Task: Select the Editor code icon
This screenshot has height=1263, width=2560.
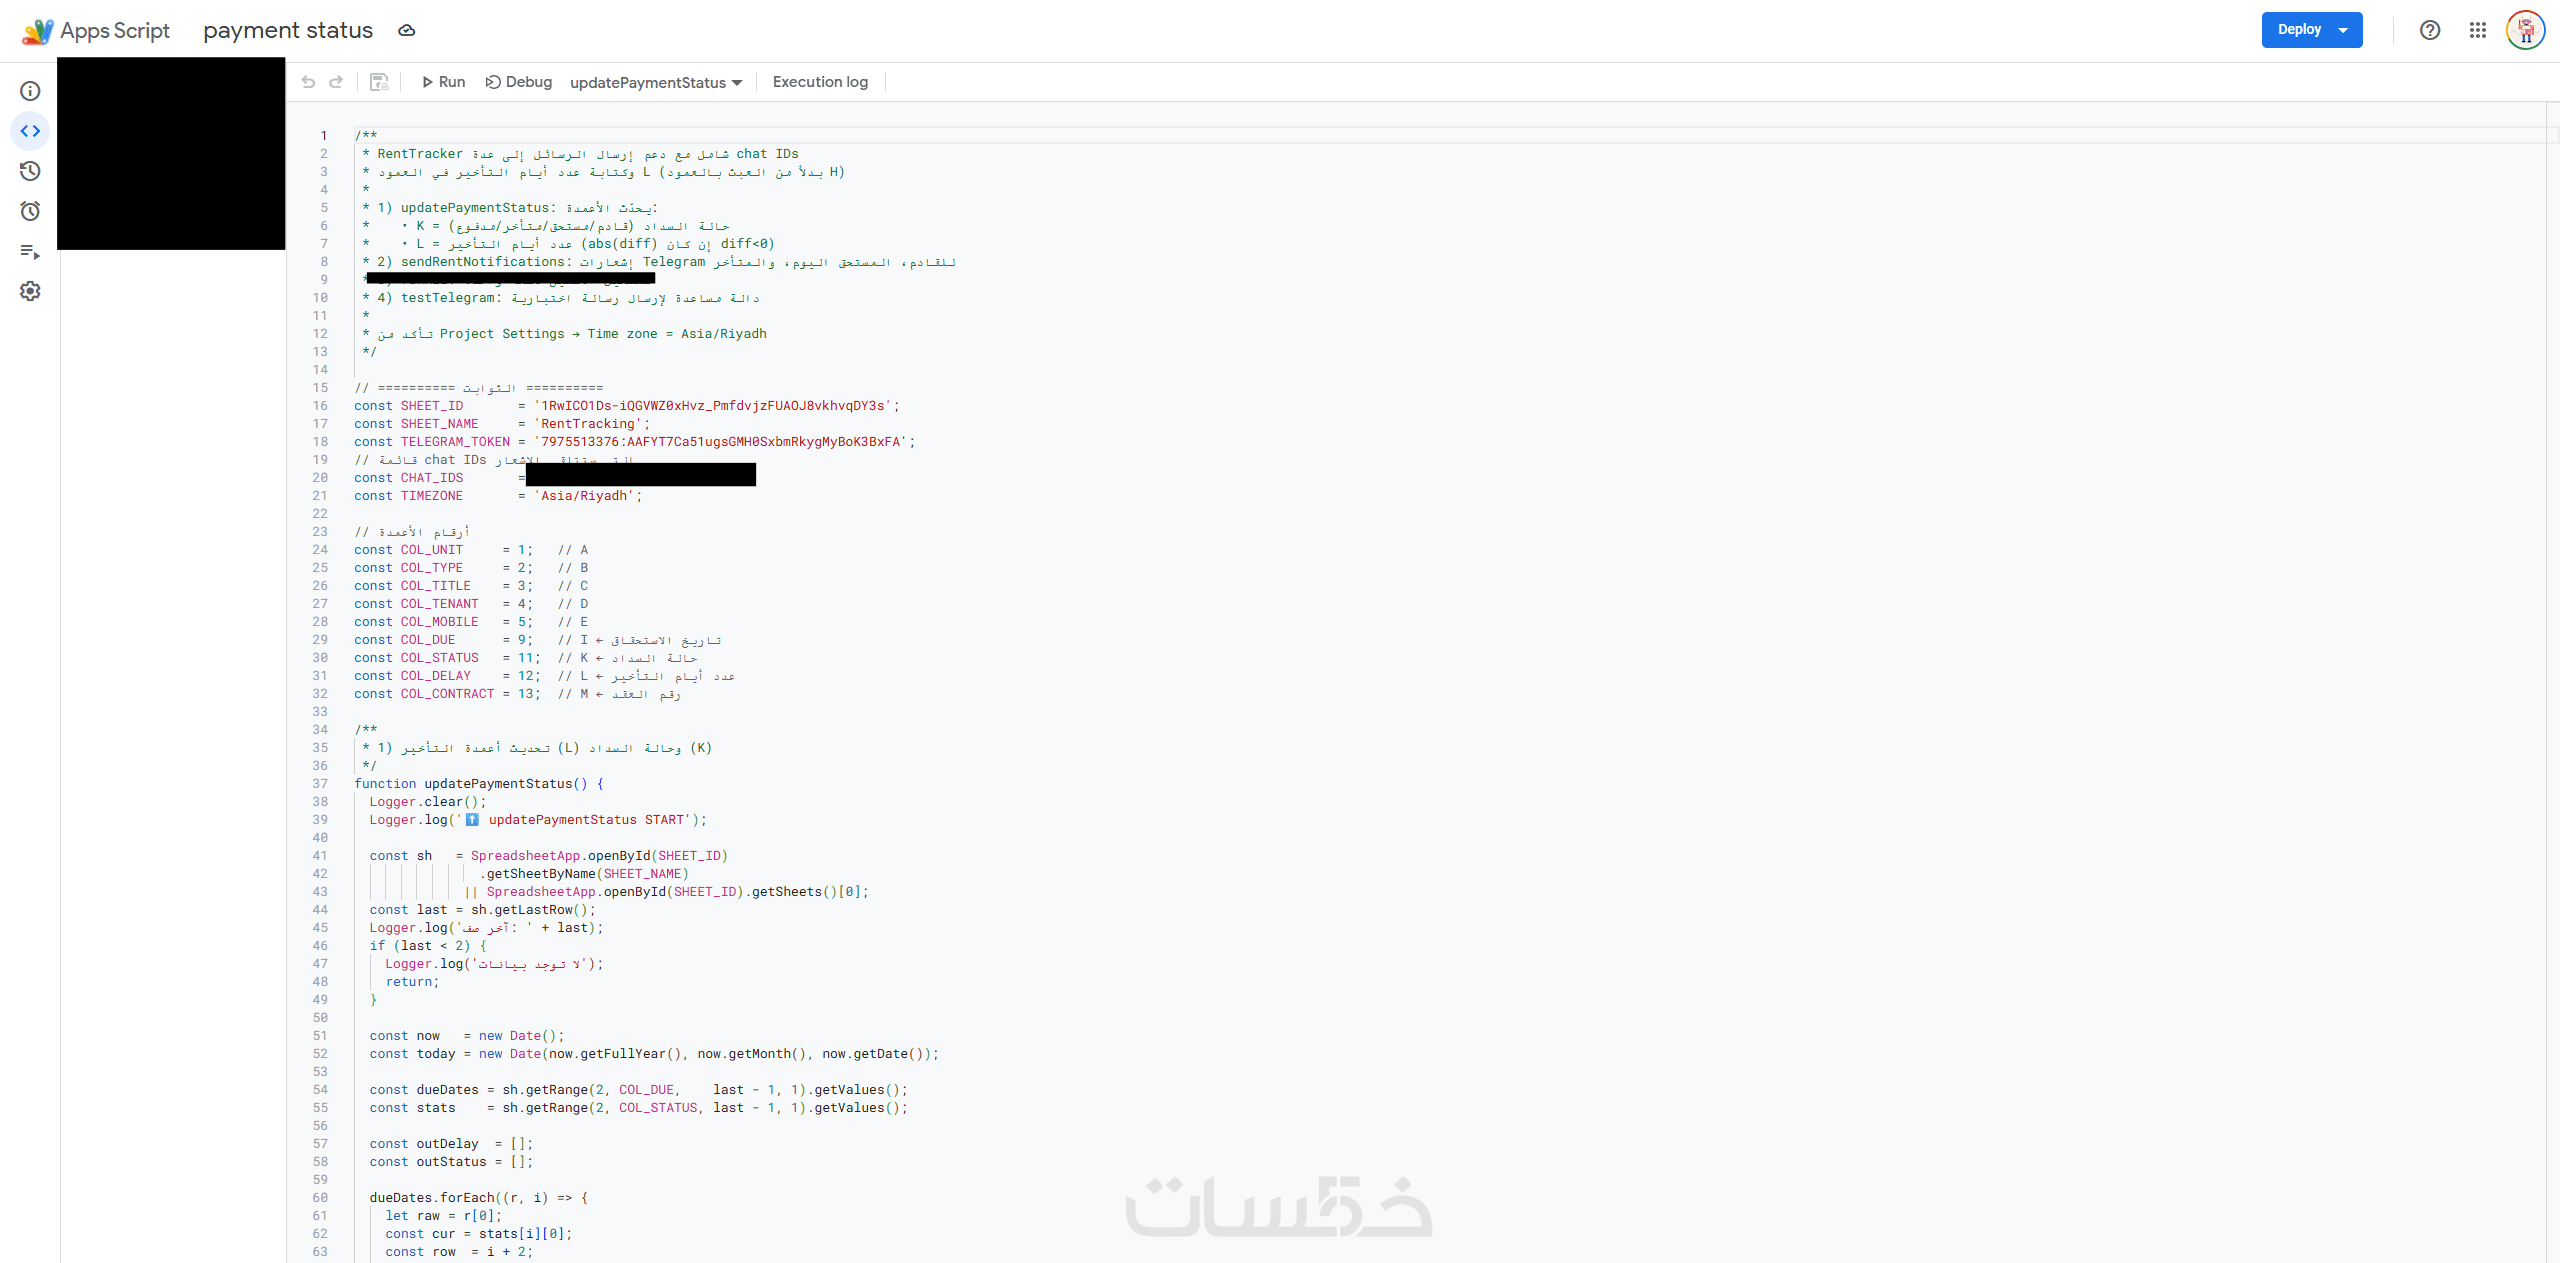Action: click(30, 131)
